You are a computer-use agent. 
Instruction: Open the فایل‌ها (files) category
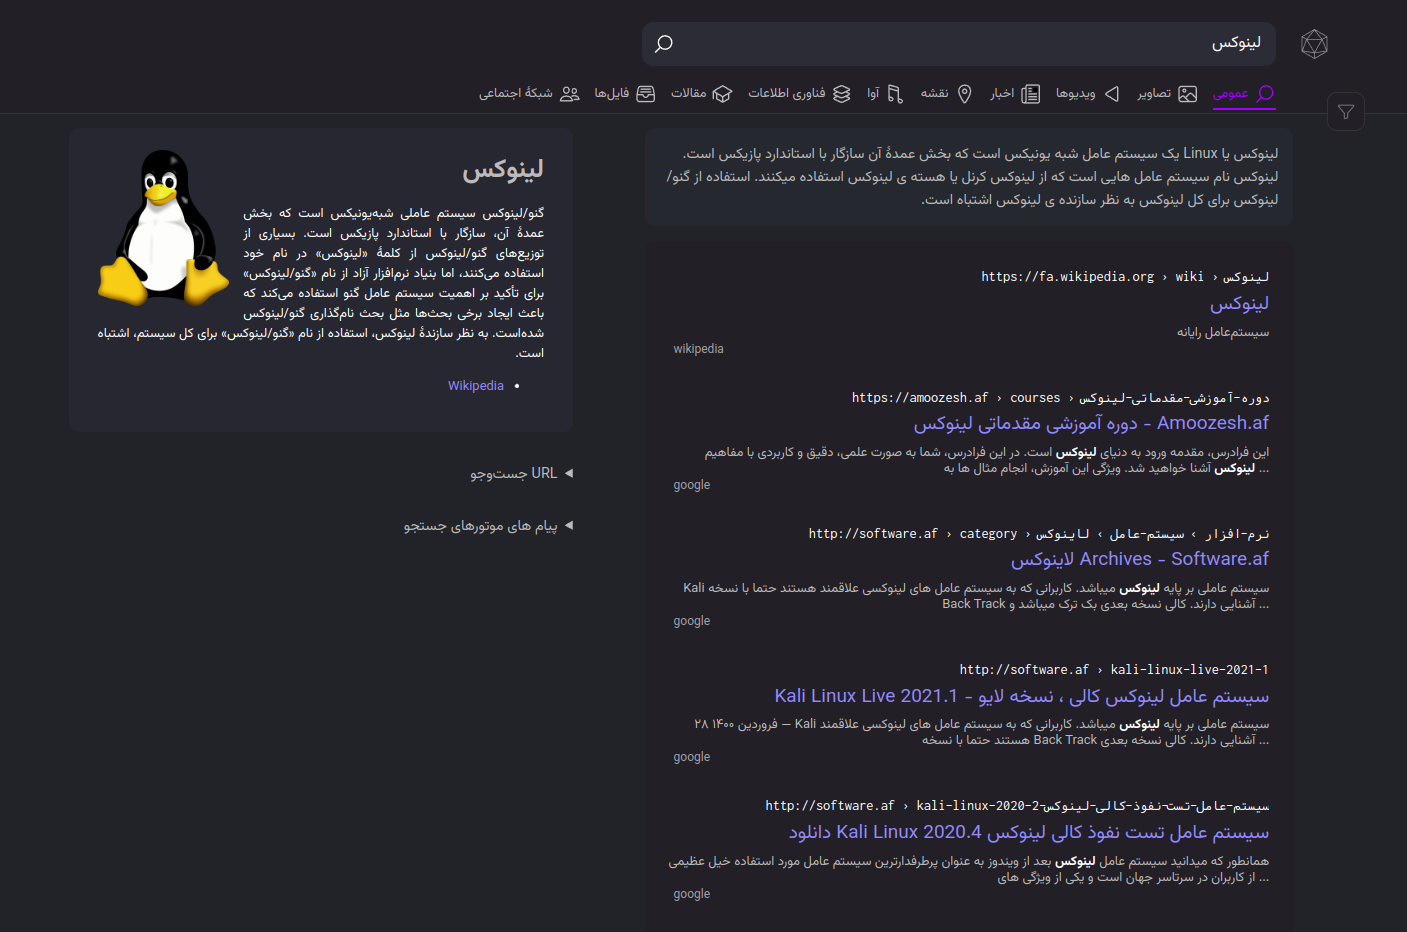point(625,94)
